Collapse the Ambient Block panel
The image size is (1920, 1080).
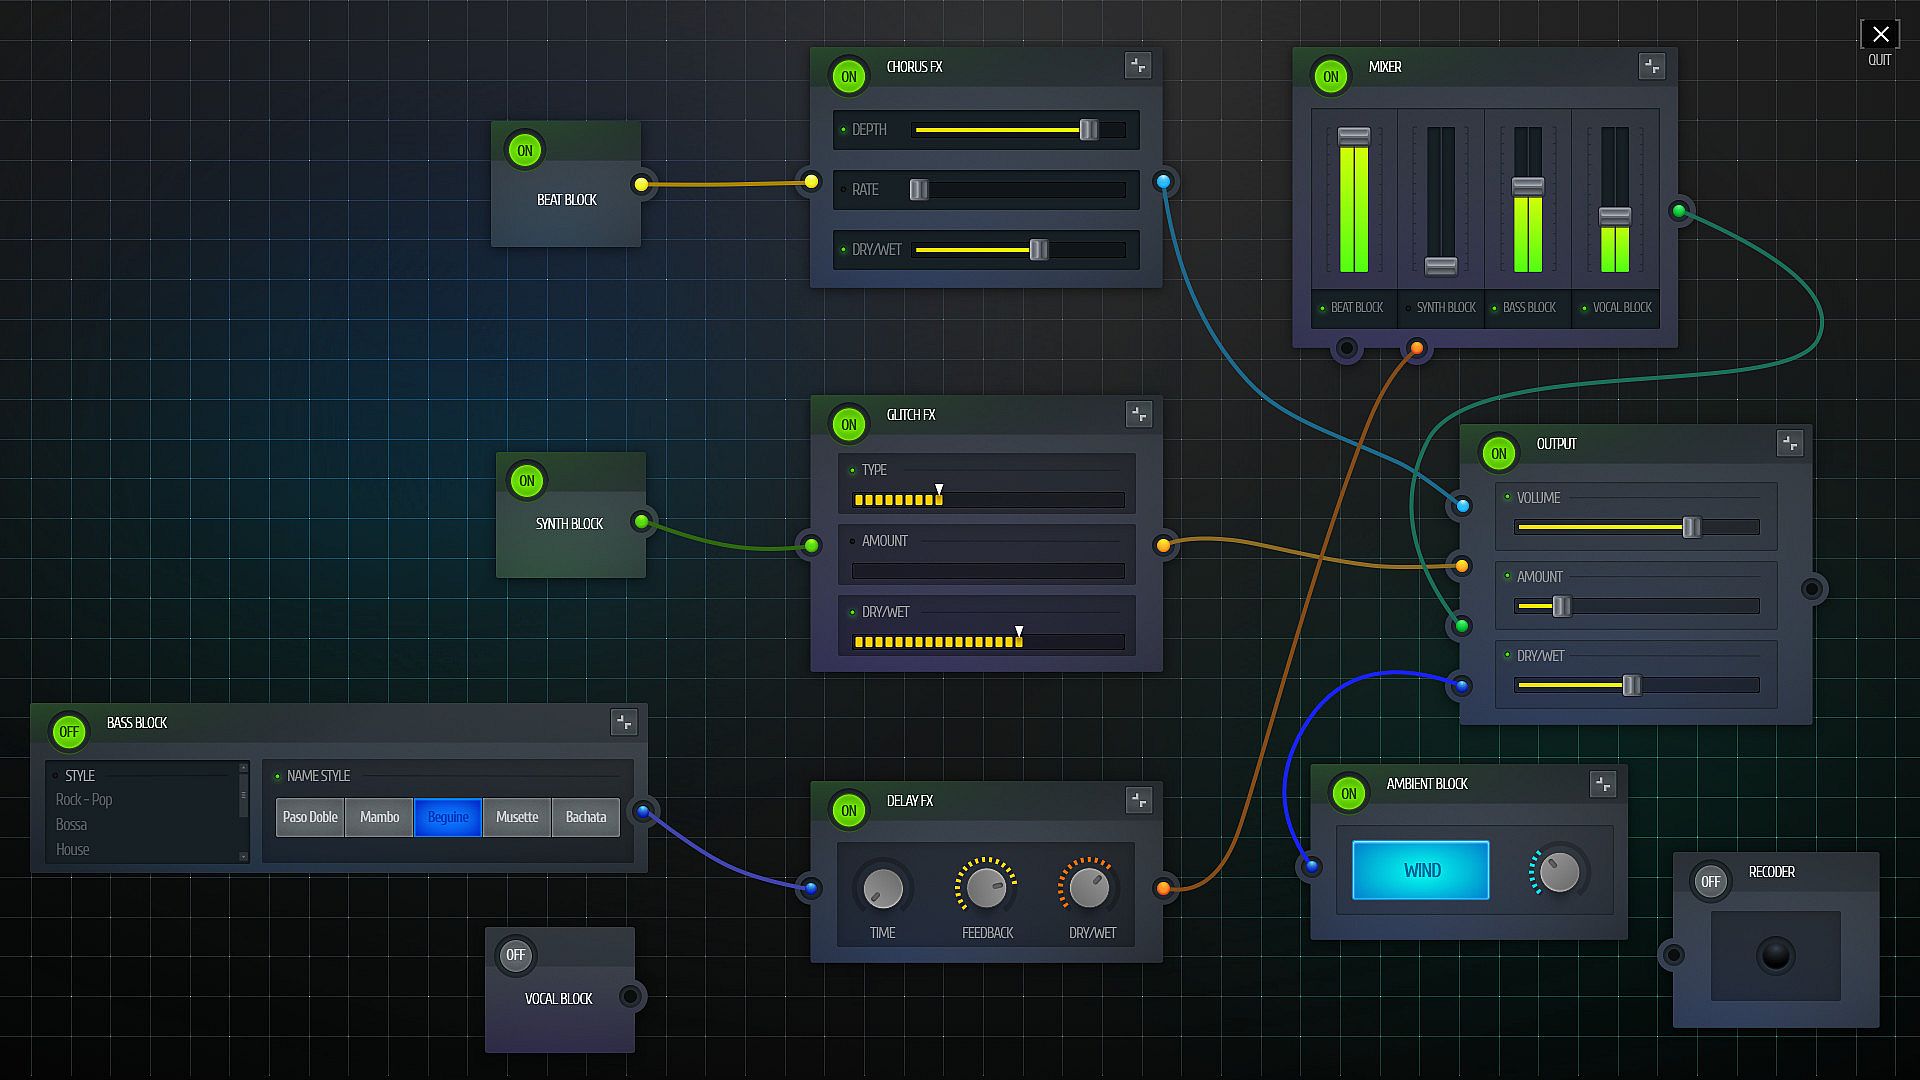[1603, 784]
